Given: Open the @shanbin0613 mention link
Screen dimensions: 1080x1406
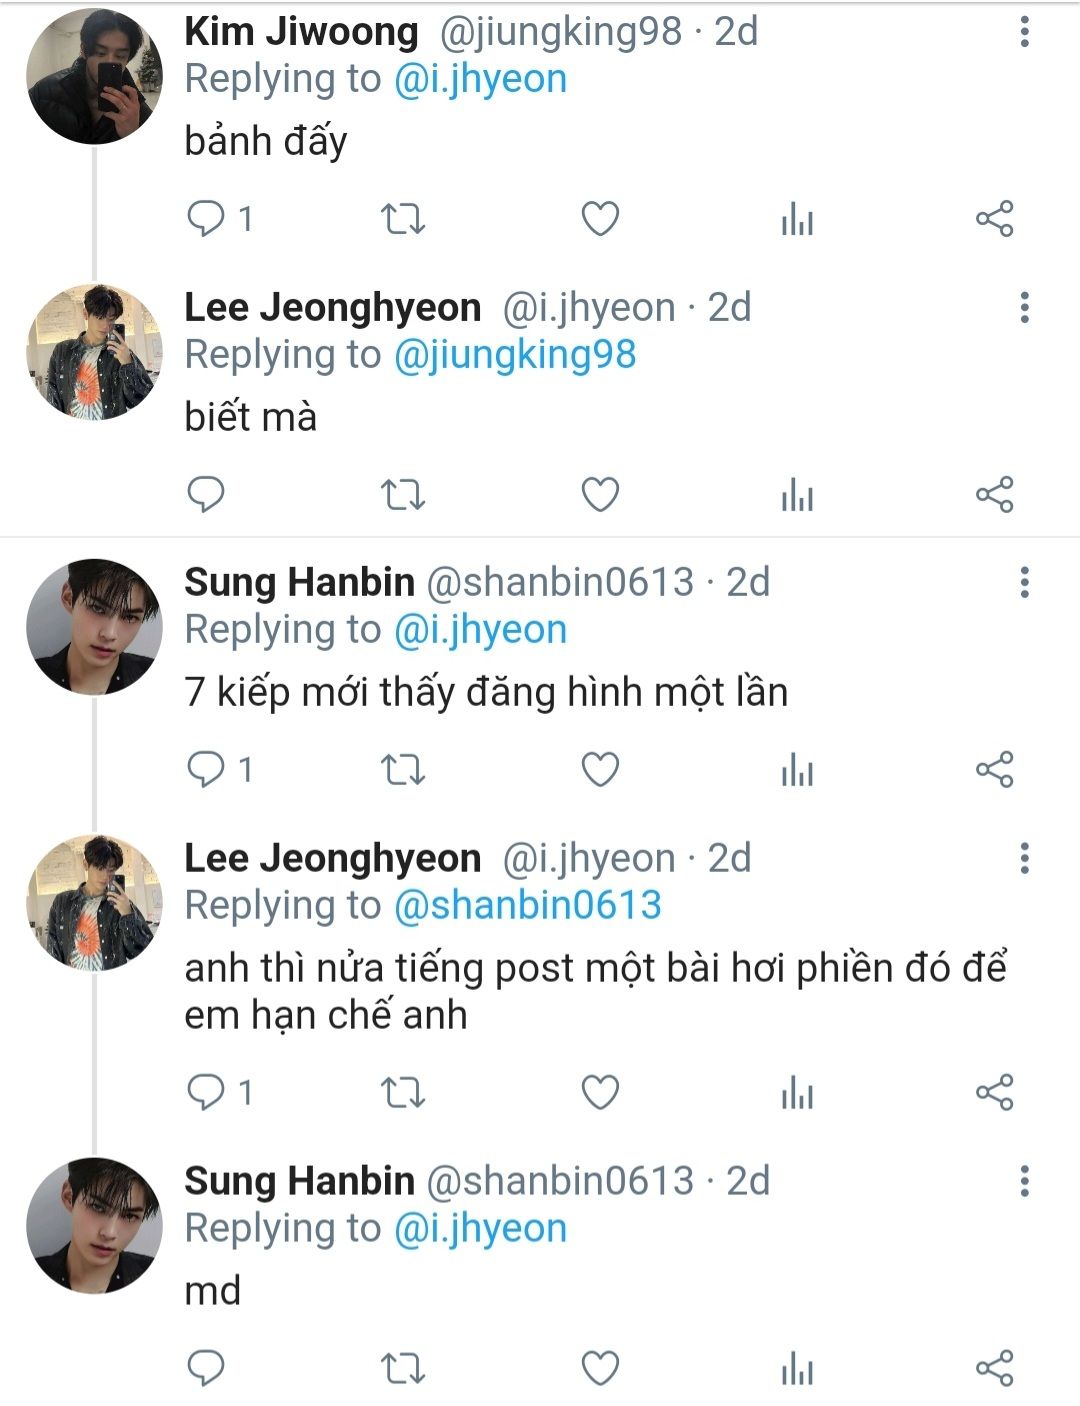Looking at the screenshot, I should (x=528, y=905).
